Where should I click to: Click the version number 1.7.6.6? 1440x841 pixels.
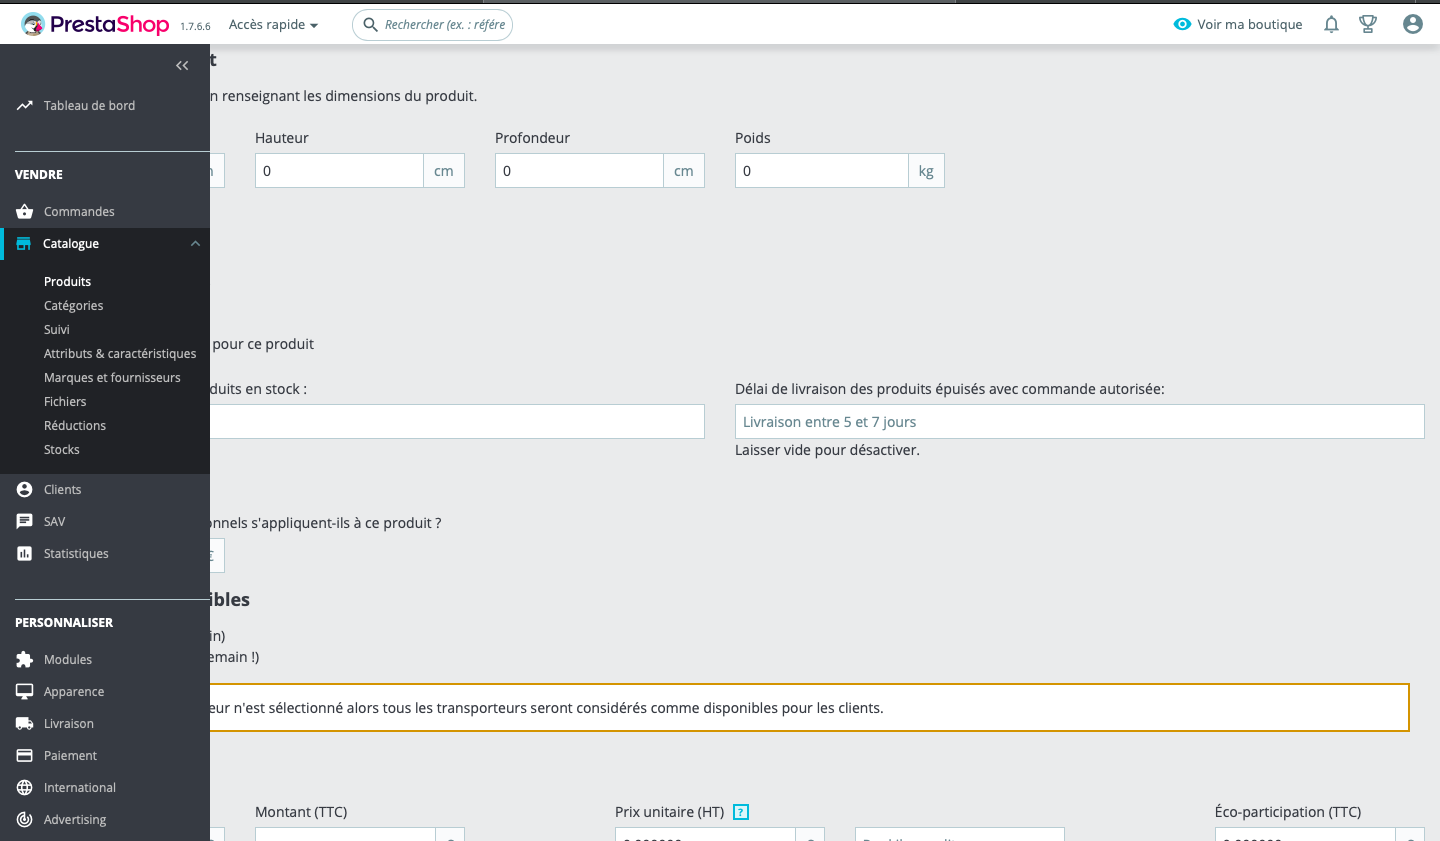pyautogui.click(x=195, y=27)
